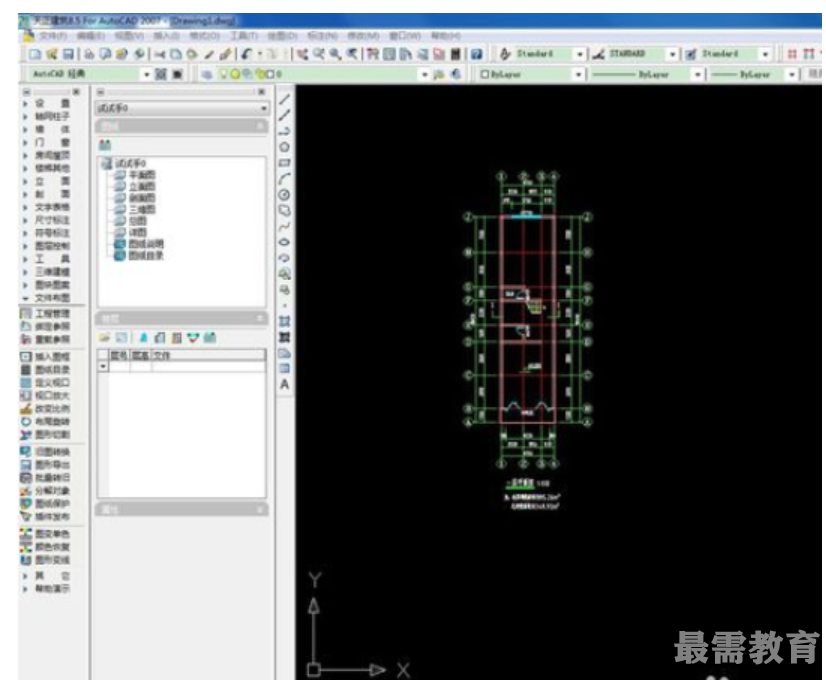Open the 格式(O) menu
The width and height of the screenshot is (826, 687).
tap(205, 36)
